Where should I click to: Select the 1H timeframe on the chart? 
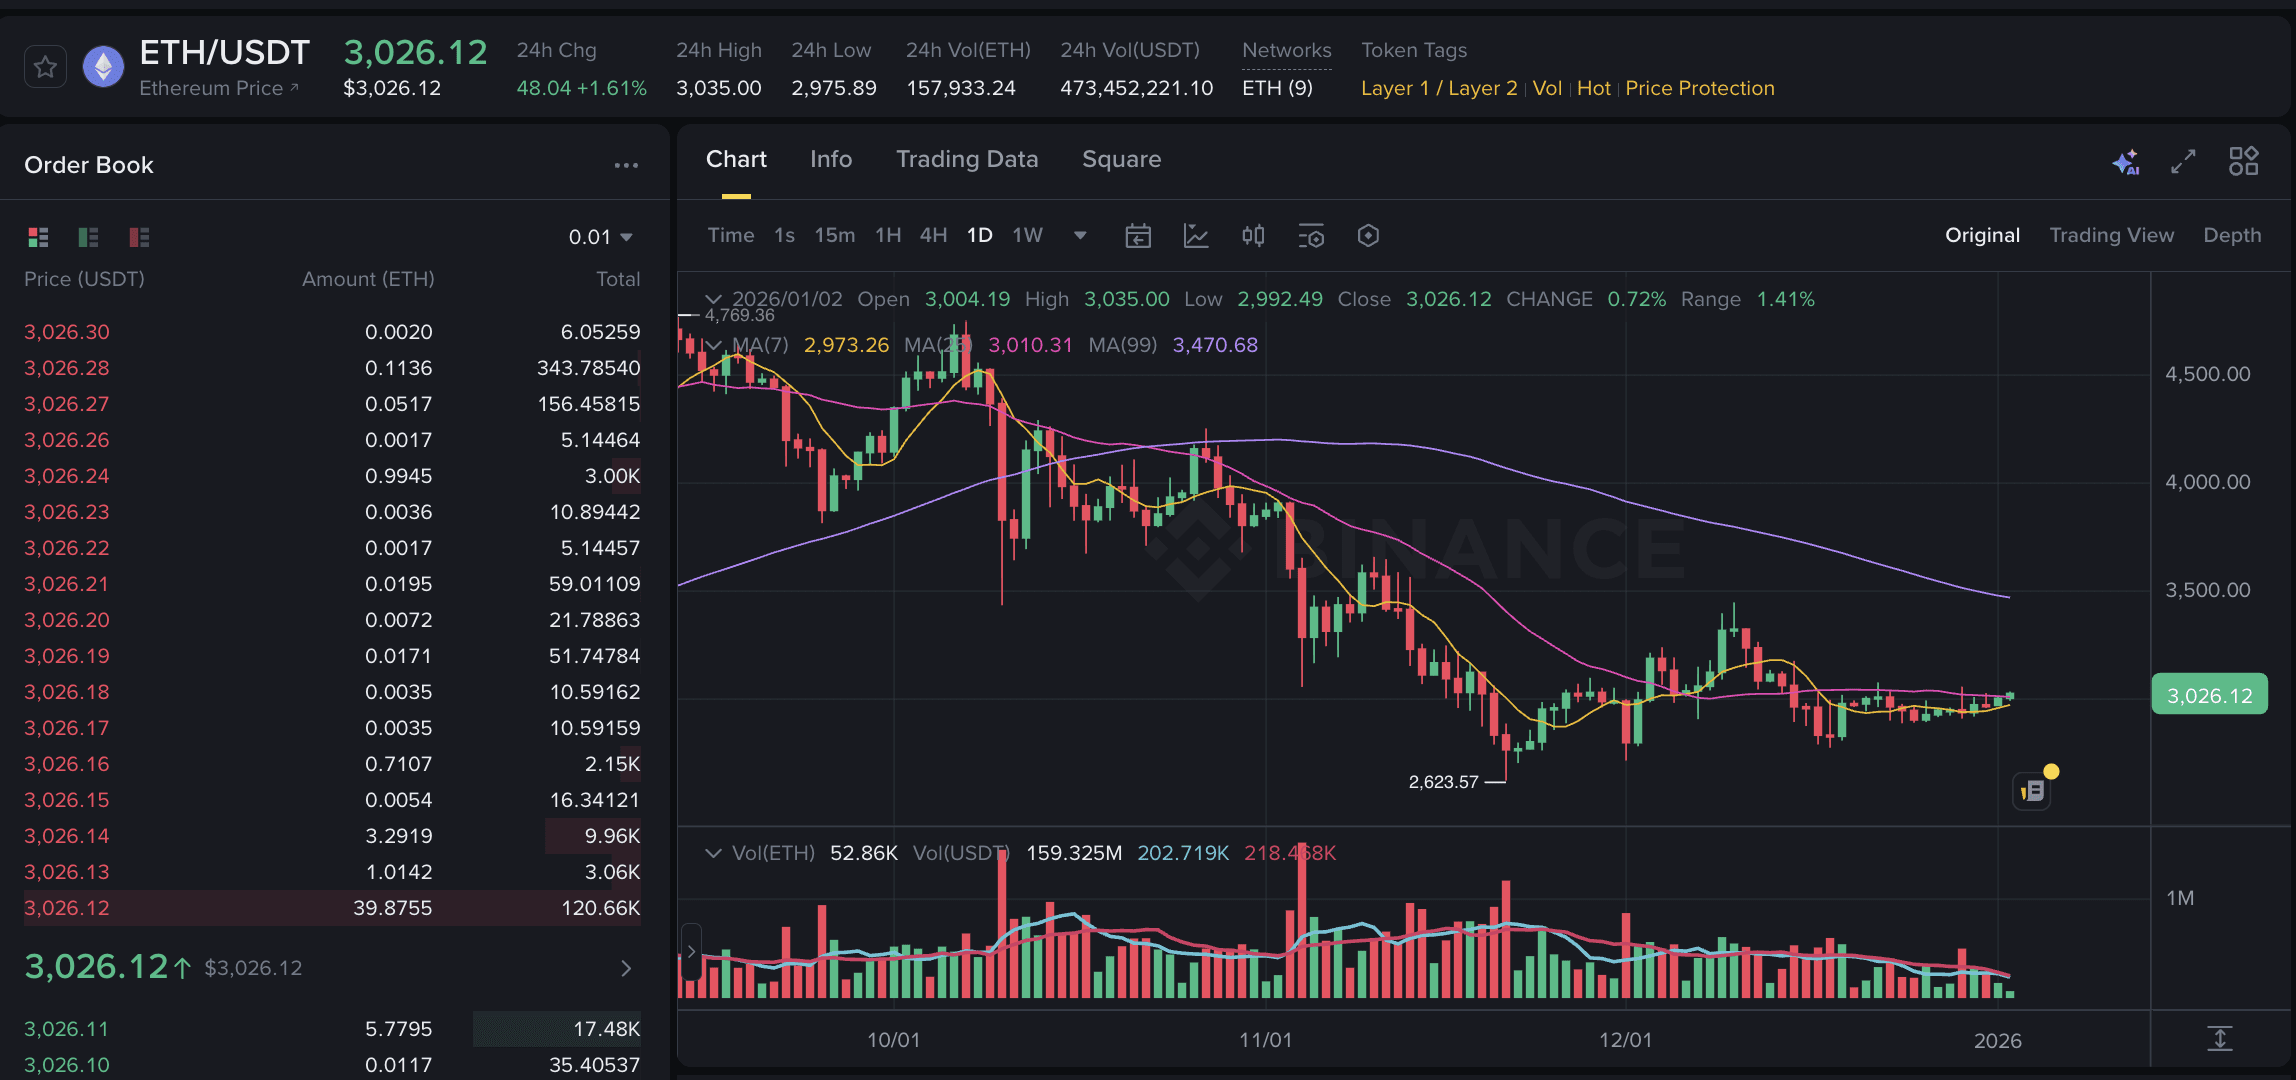click(x=886, y=235)
